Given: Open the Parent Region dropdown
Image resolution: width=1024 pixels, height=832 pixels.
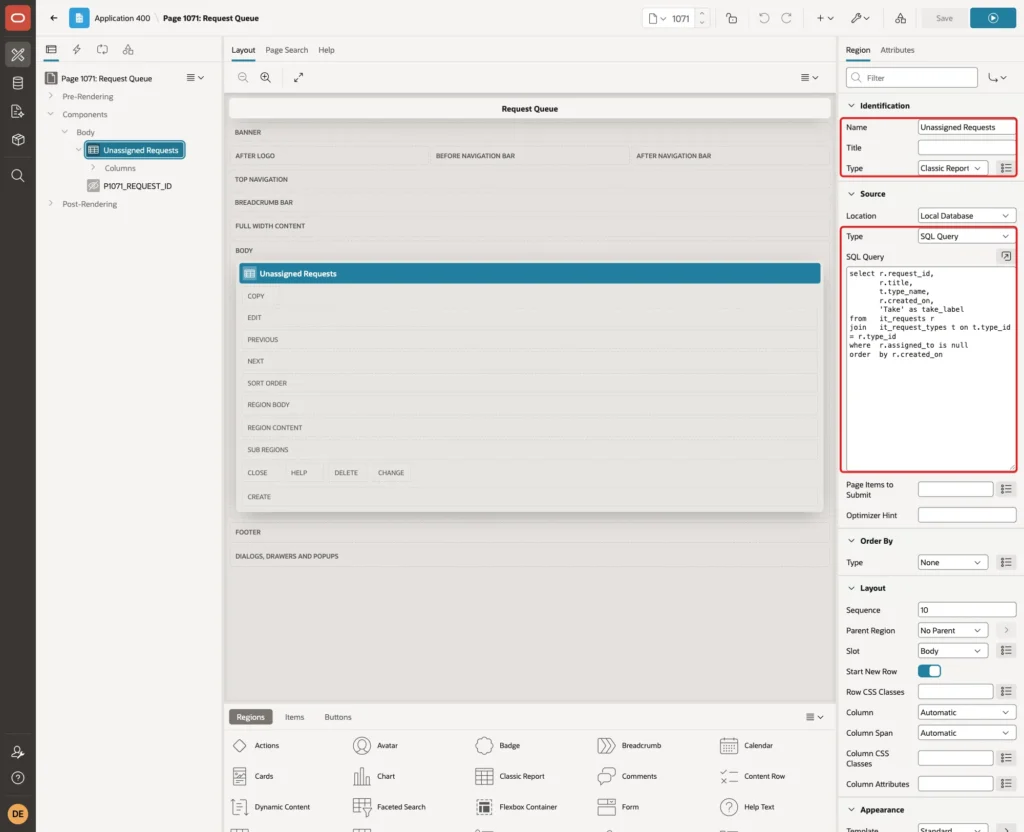Looking at the screenshot, I should (x=952, y=630).
